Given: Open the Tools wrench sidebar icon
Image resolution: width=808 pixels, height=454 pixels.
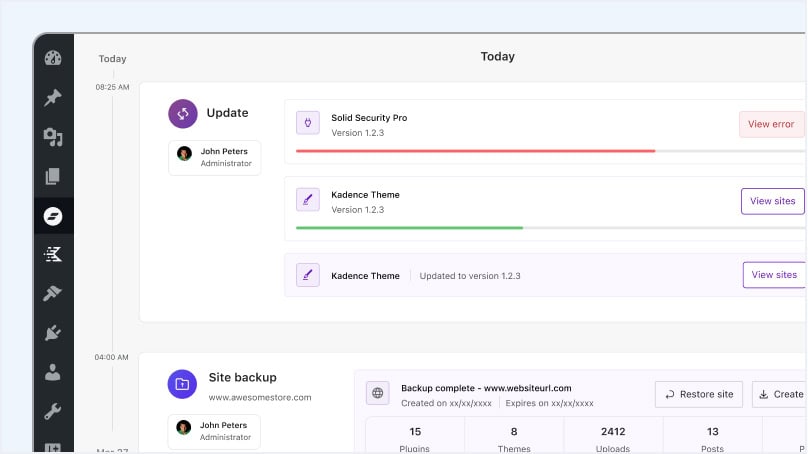Looking at the screenshot, I should 53,411.
